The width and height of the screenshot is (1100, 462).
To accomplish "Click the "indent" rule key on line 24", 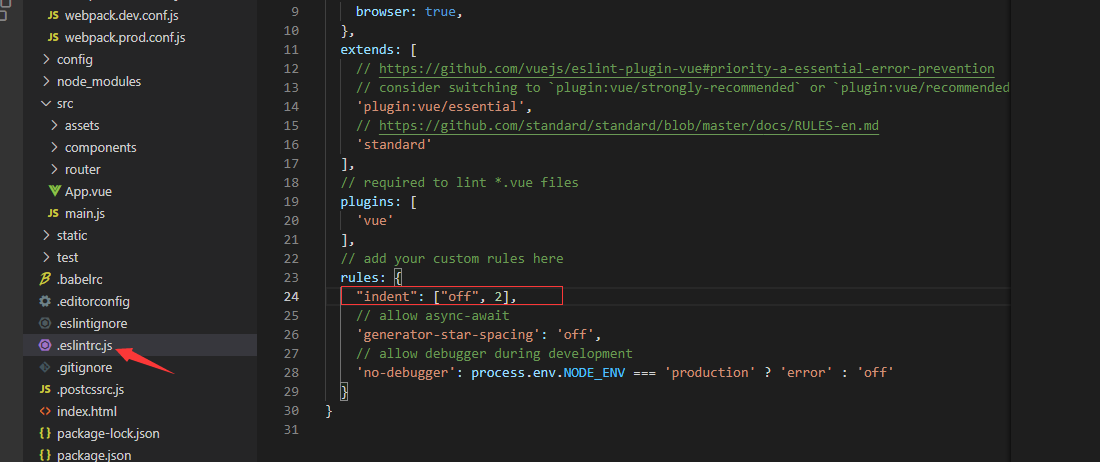I will 387,297.
